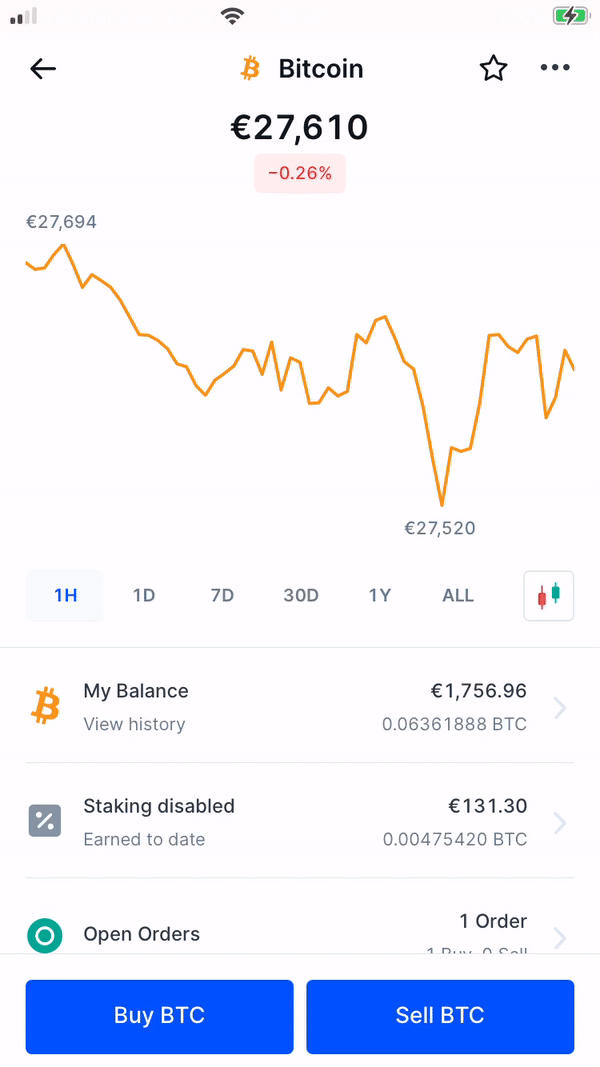Tap the -0.26% price change badge
Viewport: 600px width, 1067px height.
point(300,173)
